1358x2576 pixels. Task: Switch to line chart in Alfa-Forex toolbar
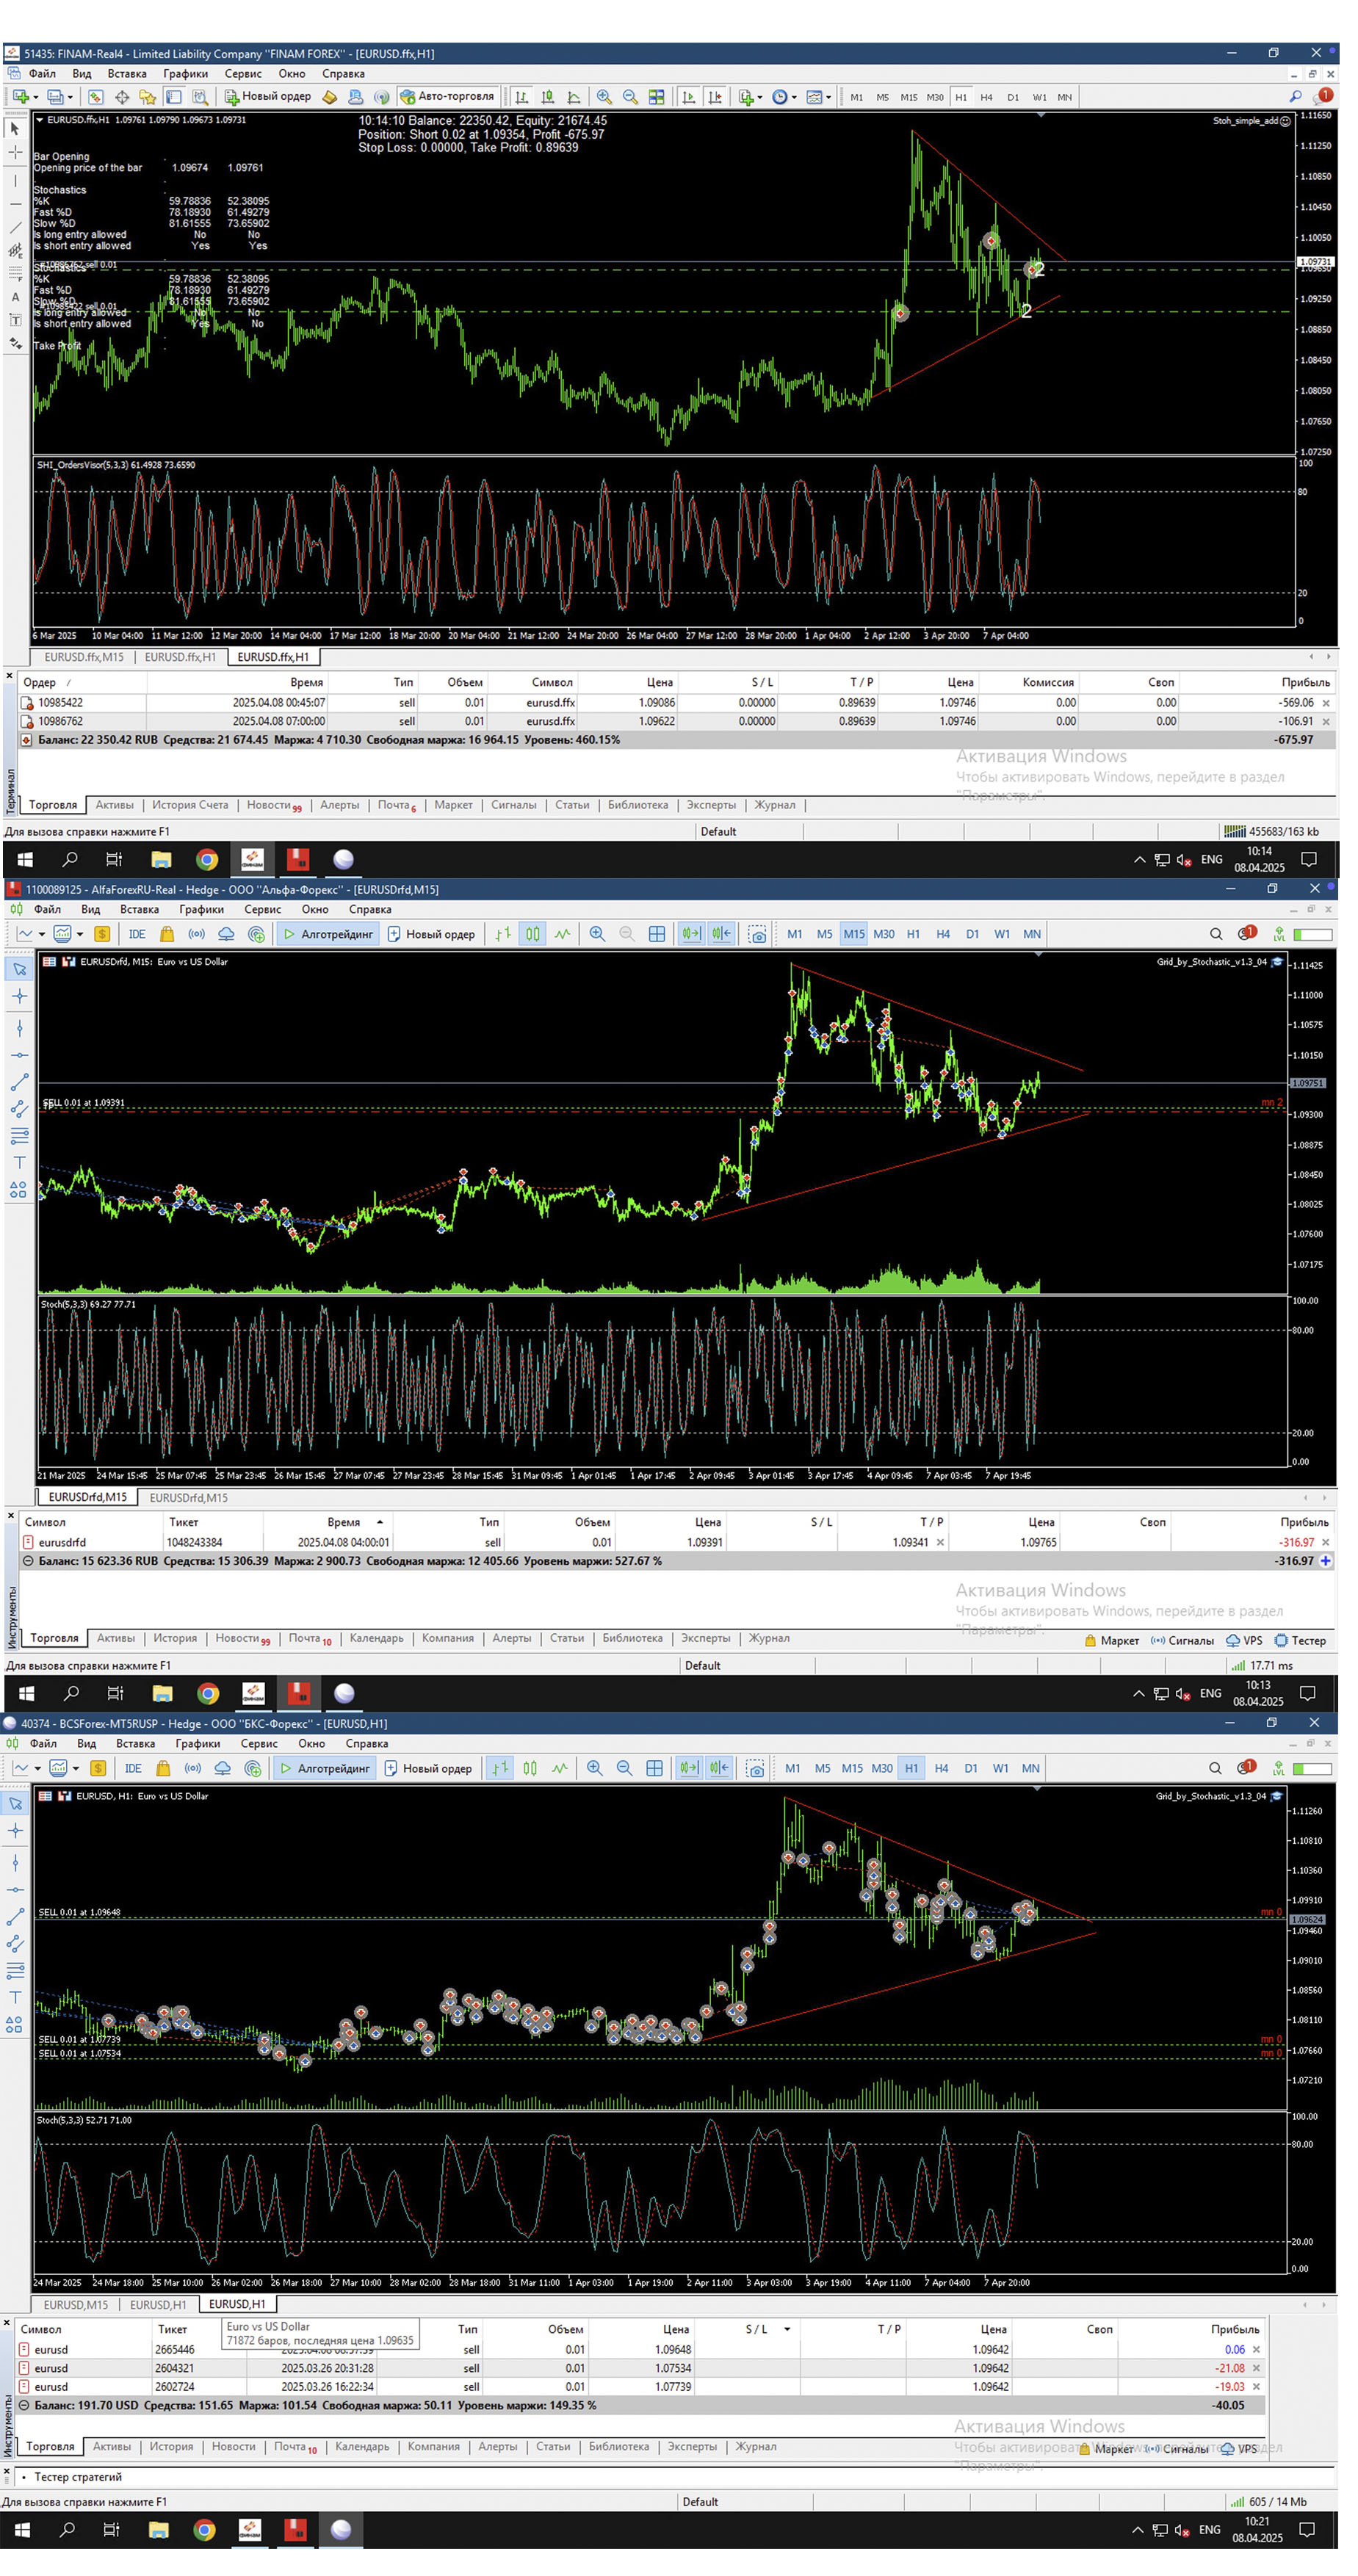[x=563, y=935]
